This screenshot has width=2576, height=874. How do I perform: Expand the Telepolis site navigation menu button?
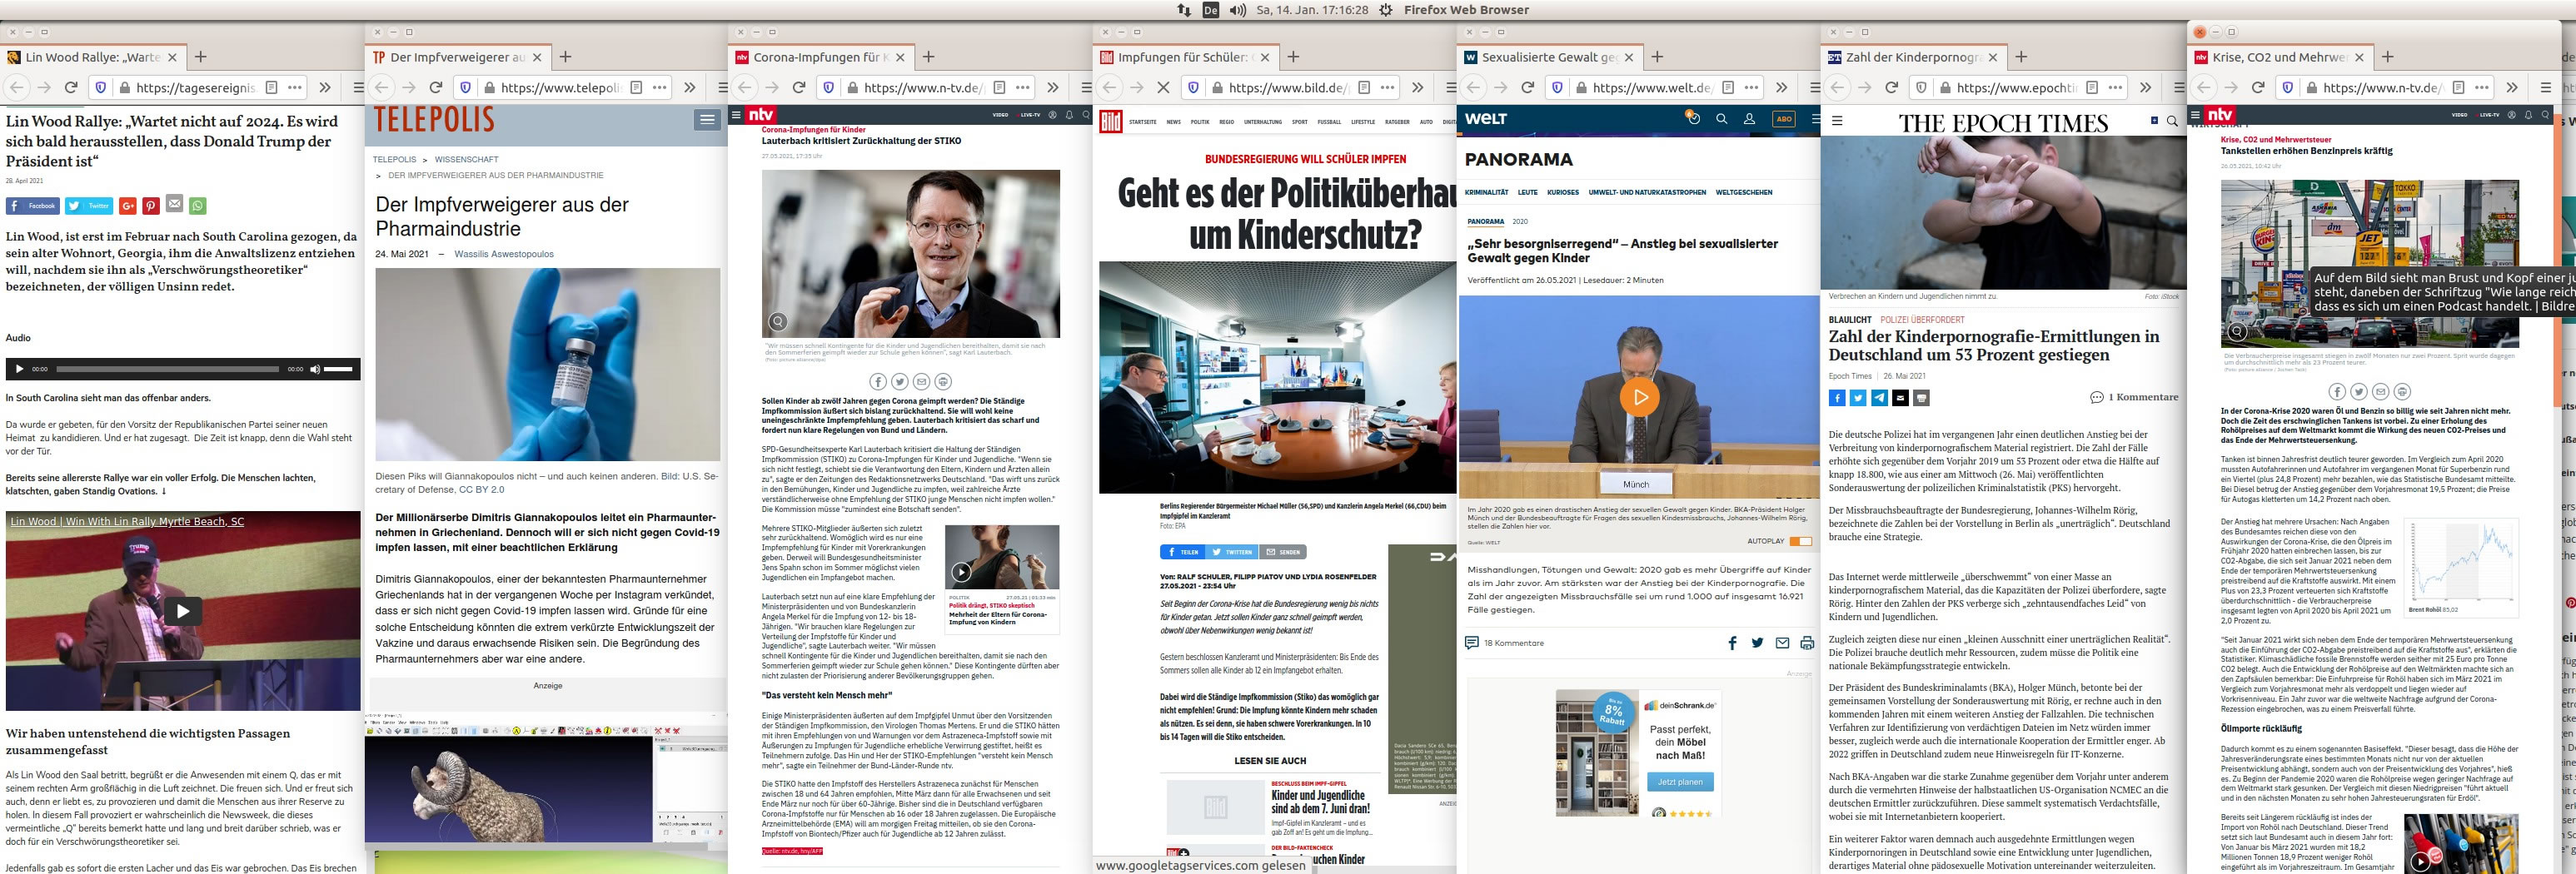pyautogui.click(x=707, y=120)
